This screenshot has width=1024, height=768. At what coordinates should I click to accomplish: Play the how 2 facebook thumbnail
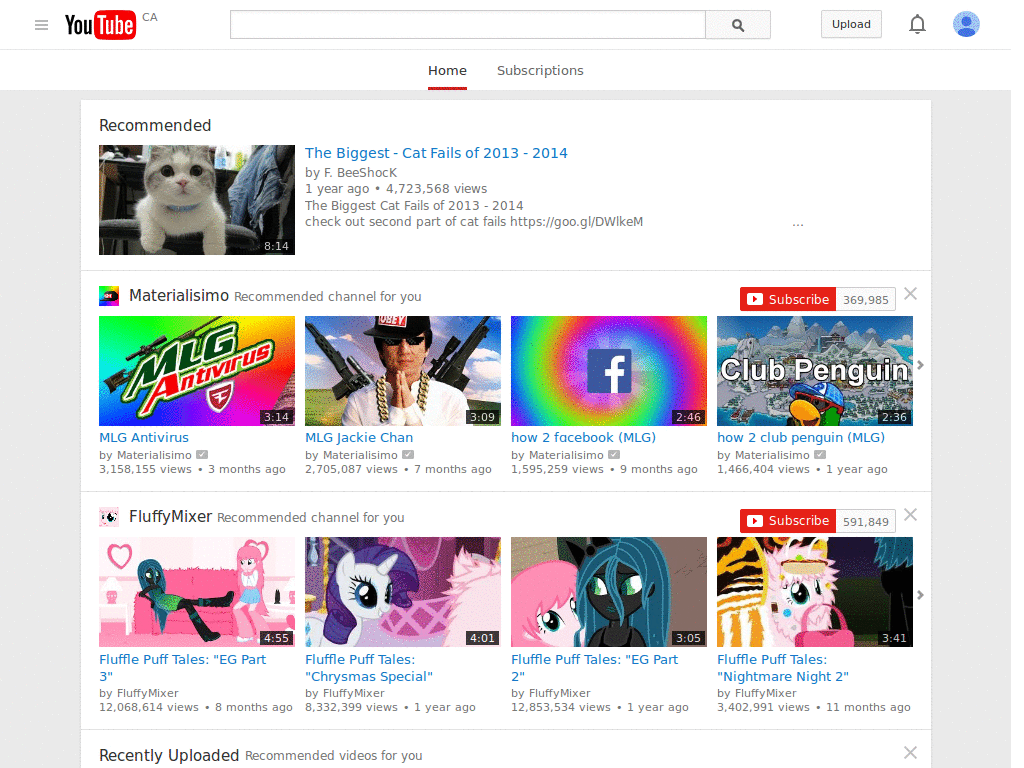pyautogui.click(x=609, y=371)
